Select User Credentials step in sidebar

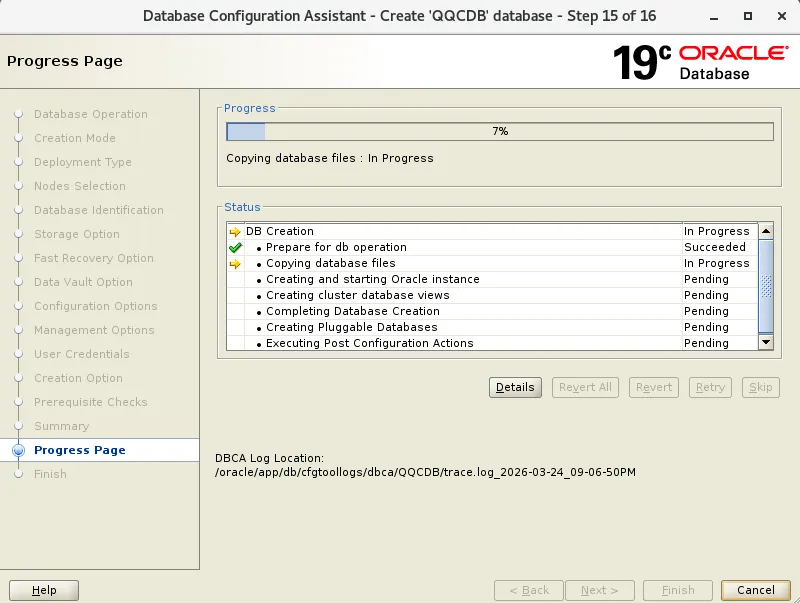tap(82, 354)
